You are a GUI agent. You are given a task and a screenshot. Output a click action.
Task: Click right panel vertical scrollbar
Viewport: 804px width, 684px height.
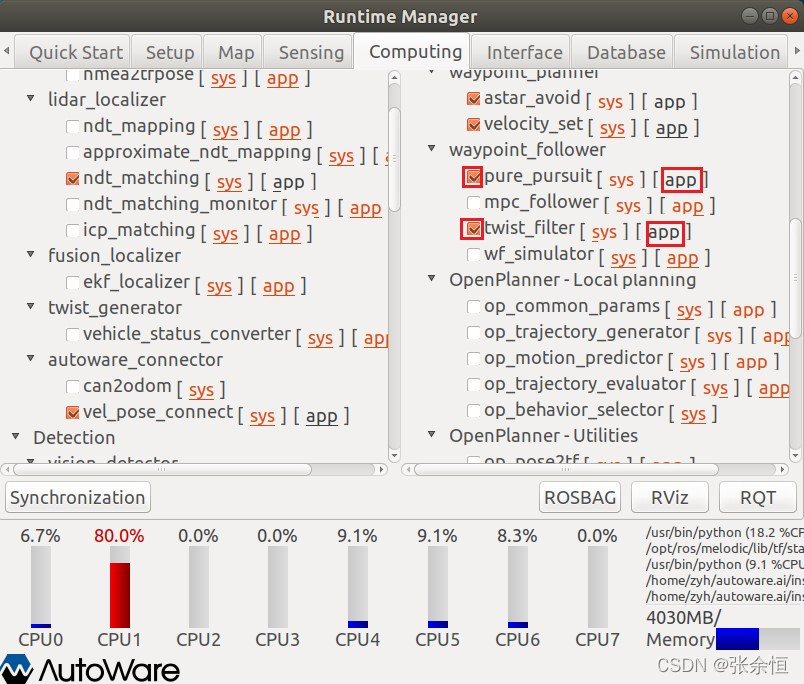point(795,278)
